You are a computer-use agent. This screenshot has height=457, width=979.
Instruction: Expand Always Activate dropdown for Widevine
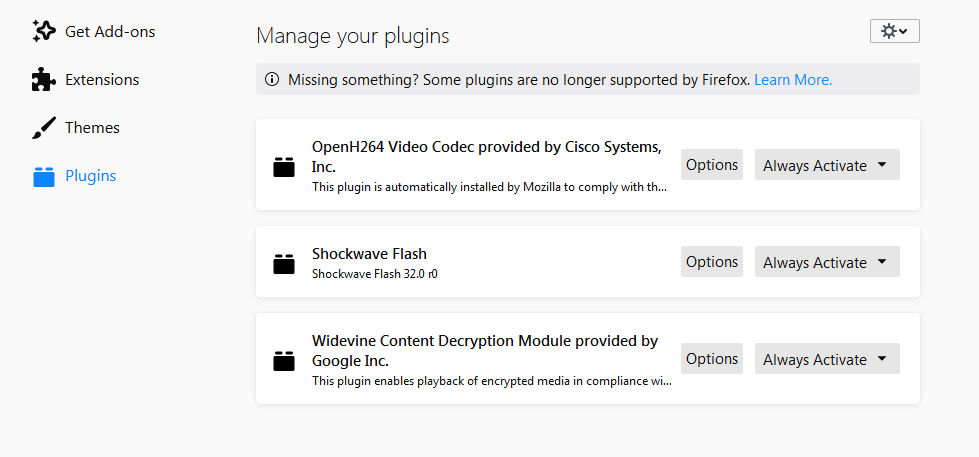point(827,358)
